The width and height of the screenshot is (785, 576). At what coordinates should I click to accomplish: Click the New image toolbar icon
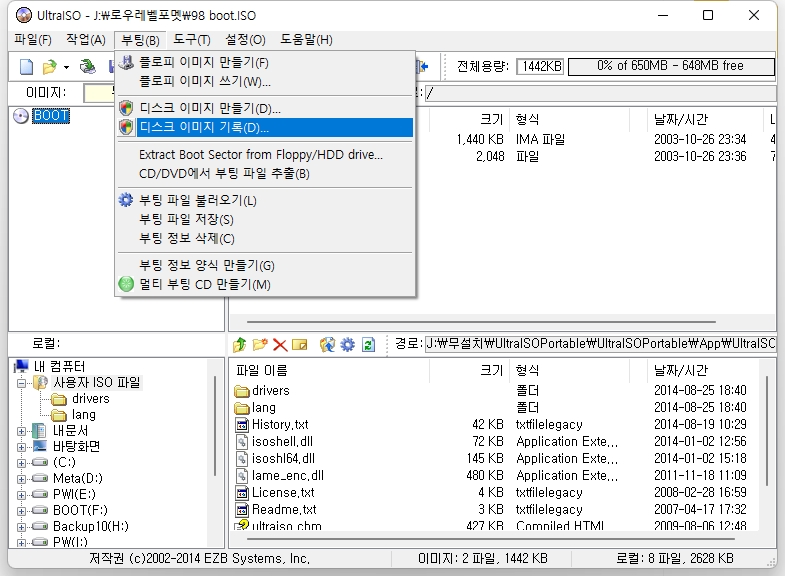point(27,67)
